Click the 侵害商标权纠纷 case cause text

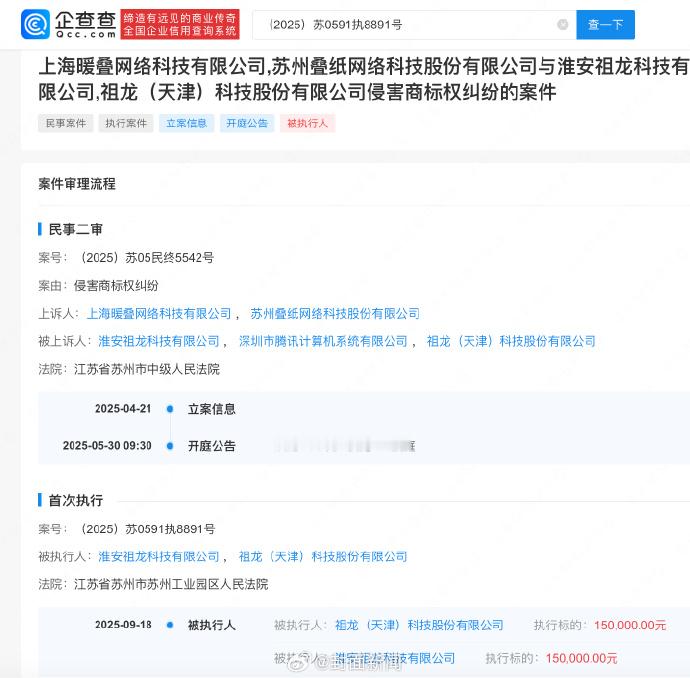click(x=116, y=286)
